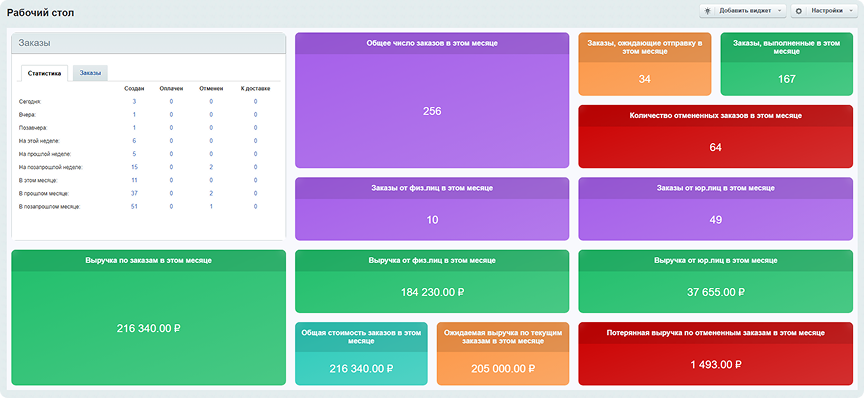Click the Заказы widget panel header

coord(149,43)
